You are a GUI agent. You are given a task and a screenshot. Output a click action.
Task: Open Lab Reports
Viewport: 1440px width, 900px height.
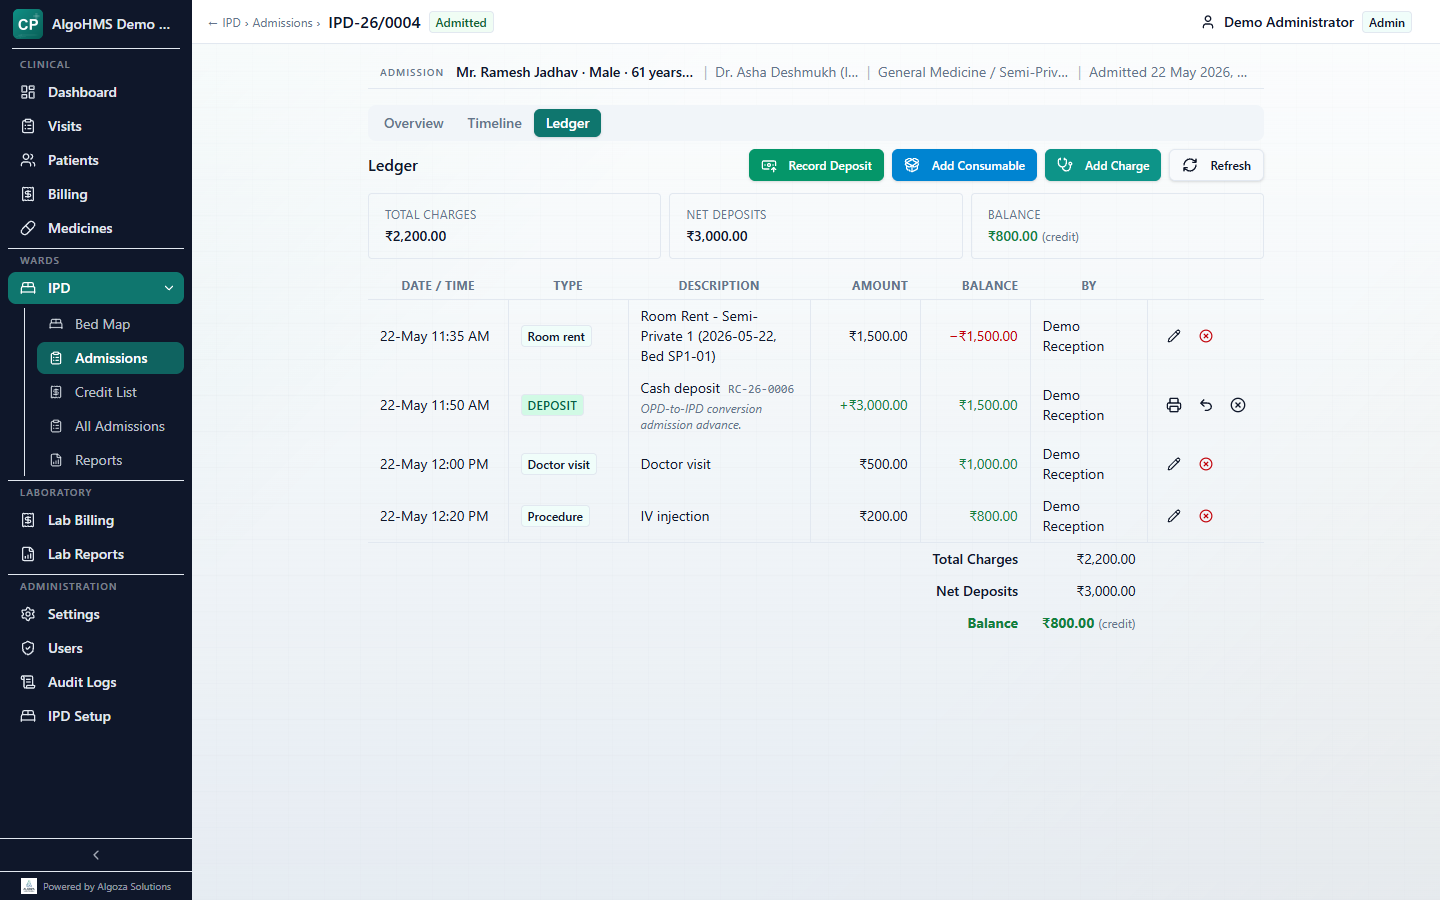pos(96,554)
